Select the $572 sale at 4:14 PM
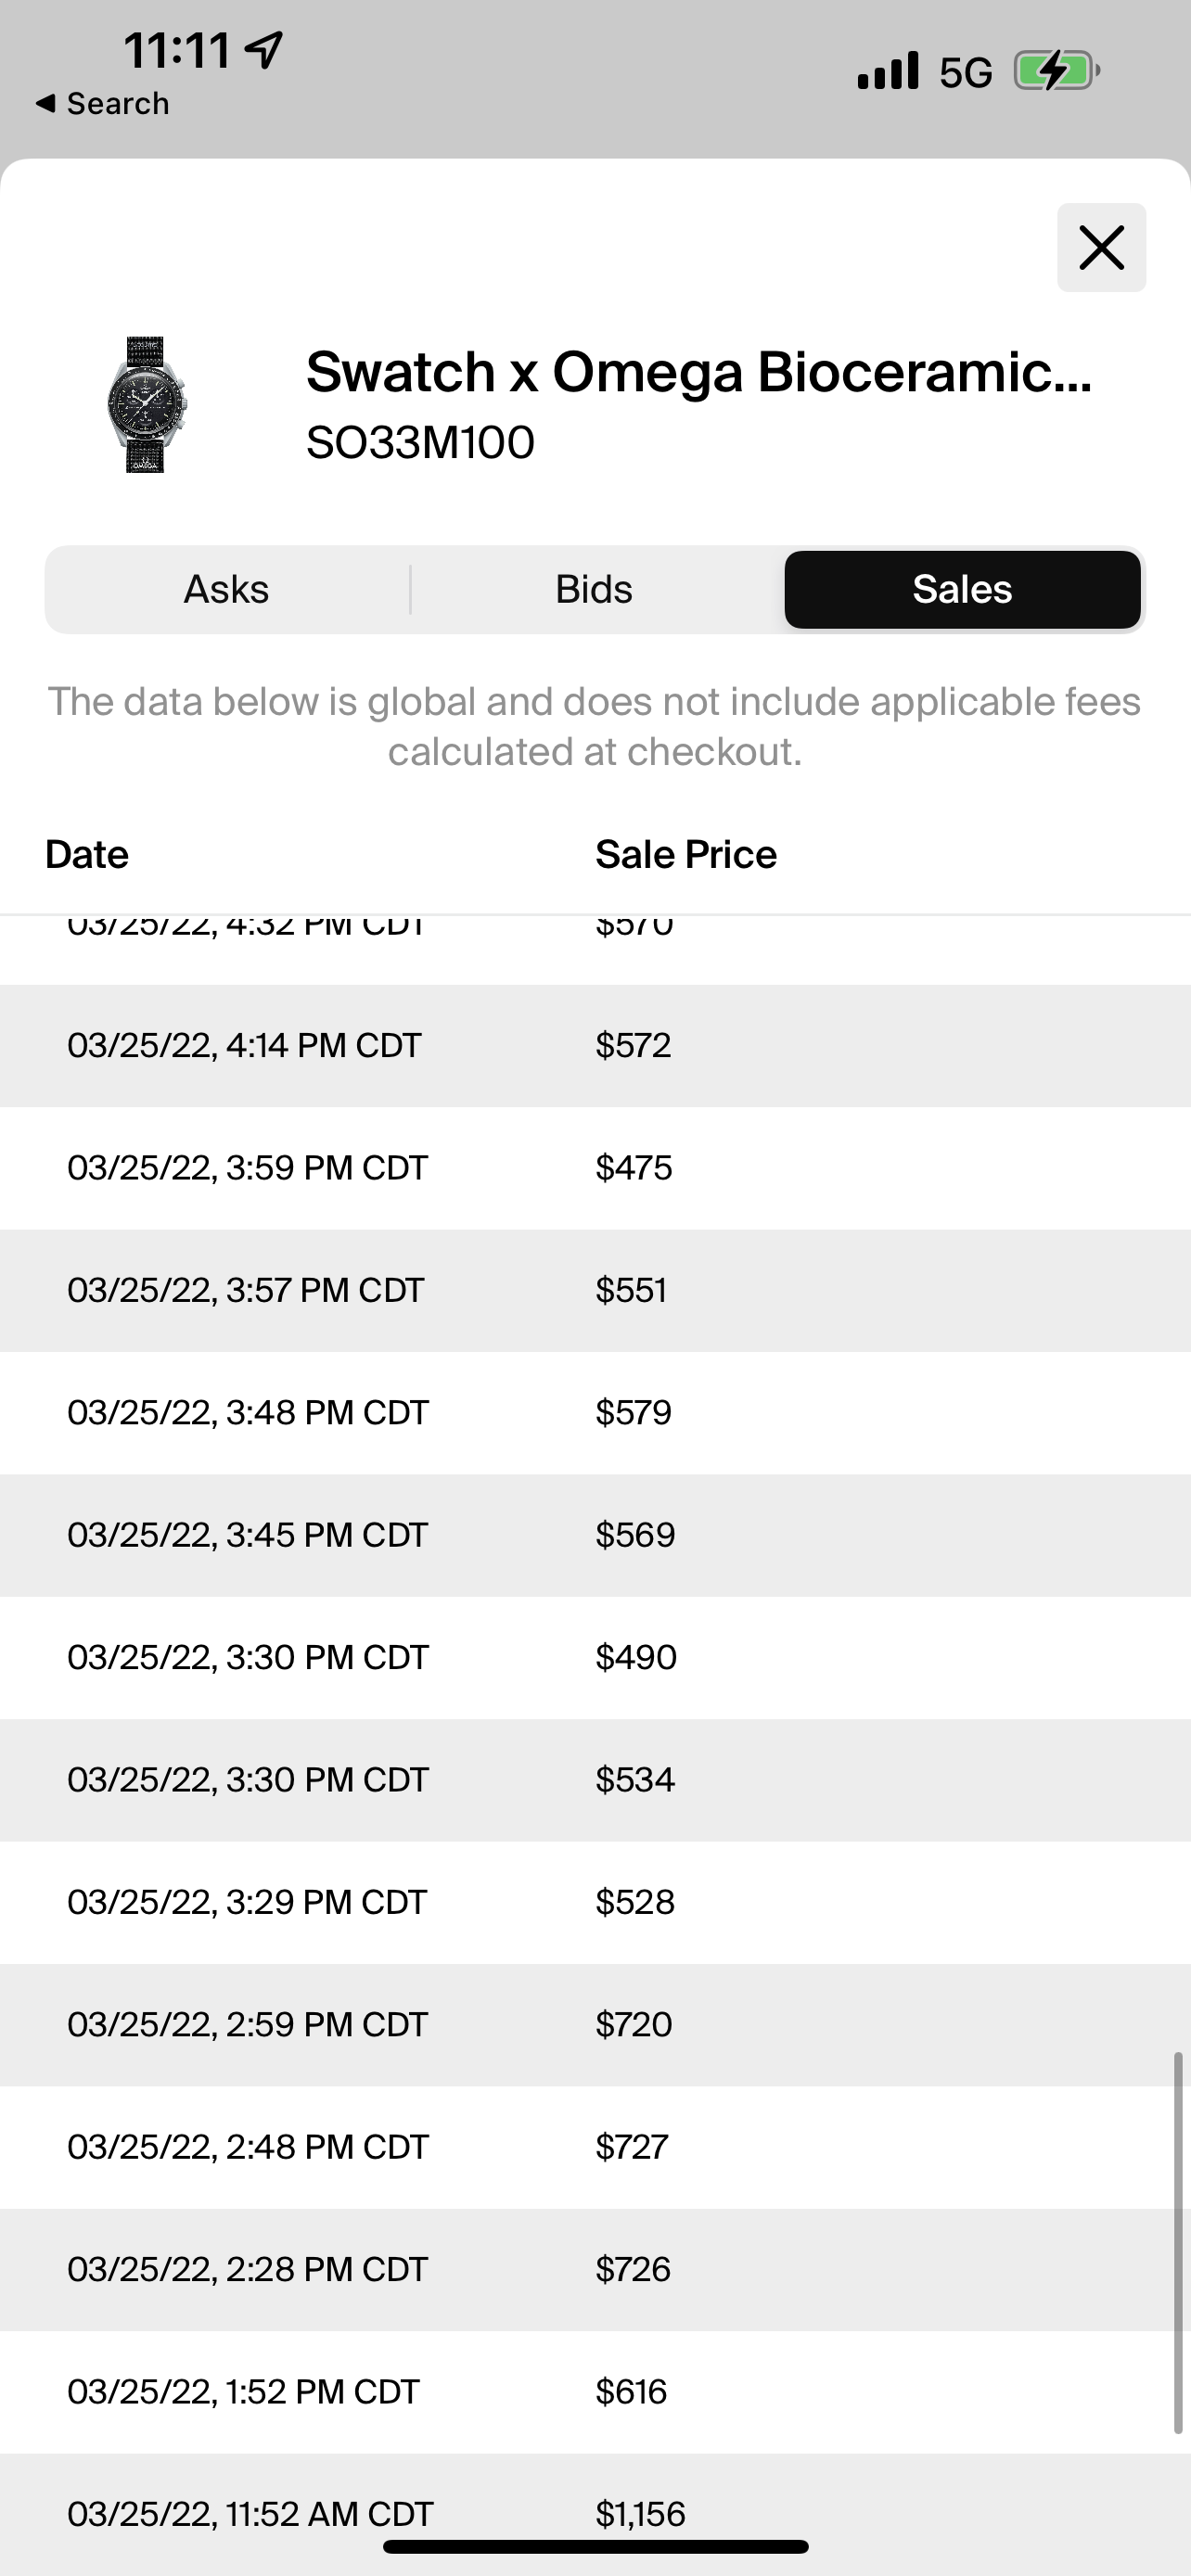1191x2576 pixels. coord(594,1045)
